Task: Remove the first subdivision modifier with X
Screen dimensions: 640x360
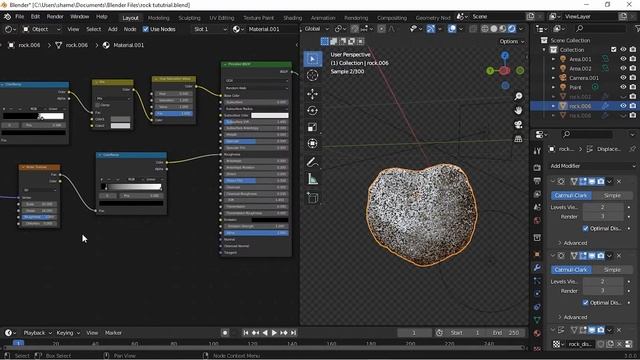Action: point(619,181)
